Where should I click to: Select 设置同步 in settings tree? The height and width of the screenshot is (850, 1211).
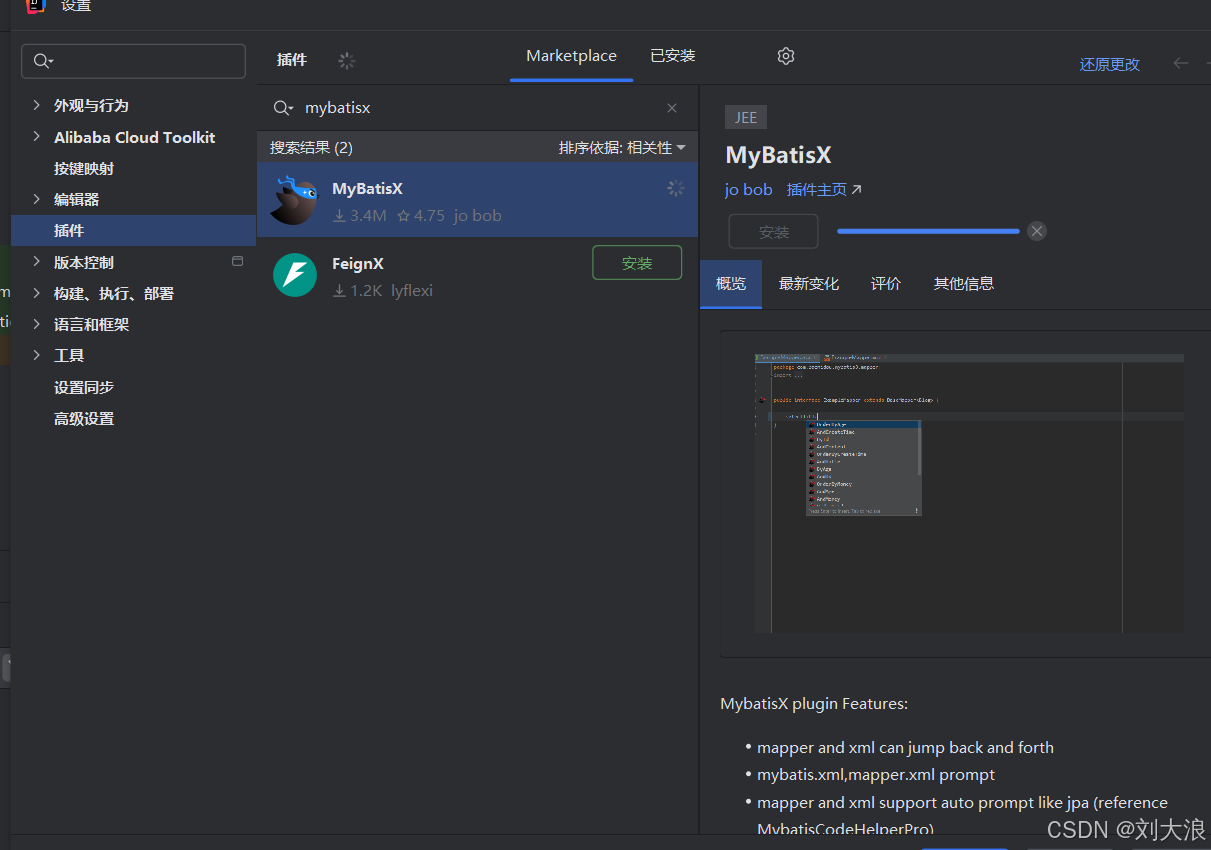click(x=84, y=387)
